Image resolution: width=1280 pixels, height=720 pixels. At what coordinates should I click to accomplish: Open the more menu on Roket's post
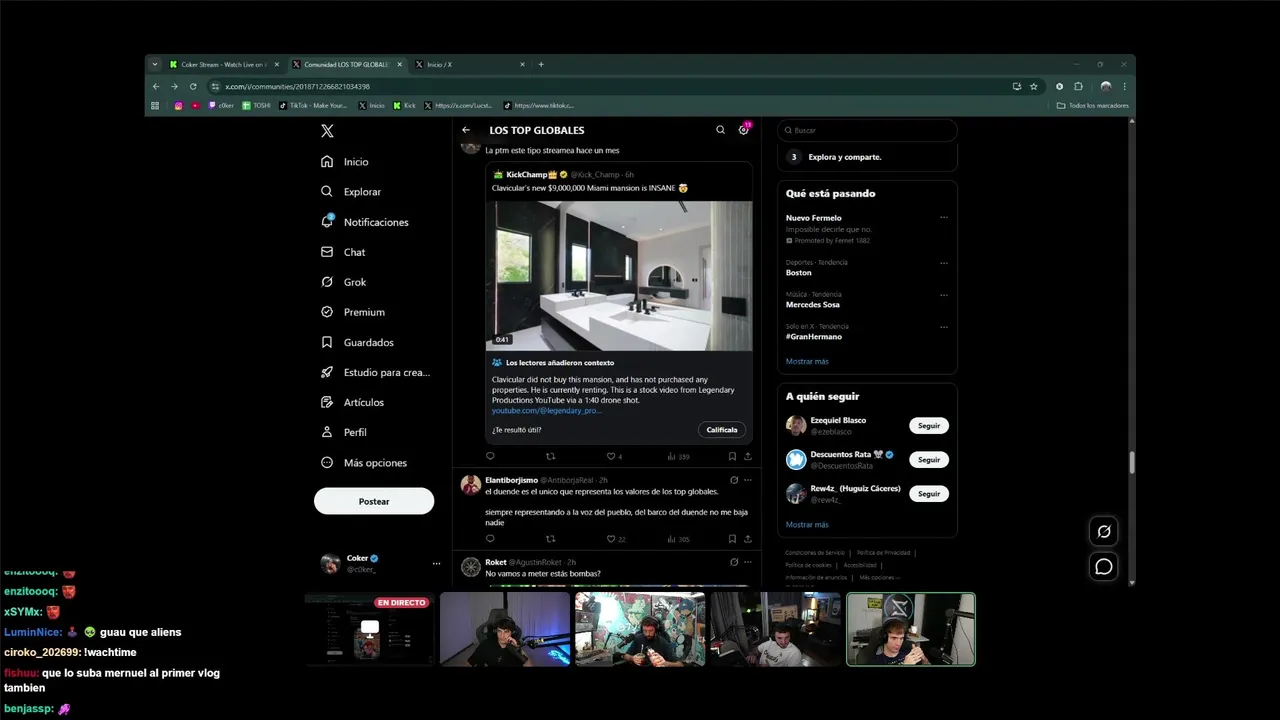point(748,562)
